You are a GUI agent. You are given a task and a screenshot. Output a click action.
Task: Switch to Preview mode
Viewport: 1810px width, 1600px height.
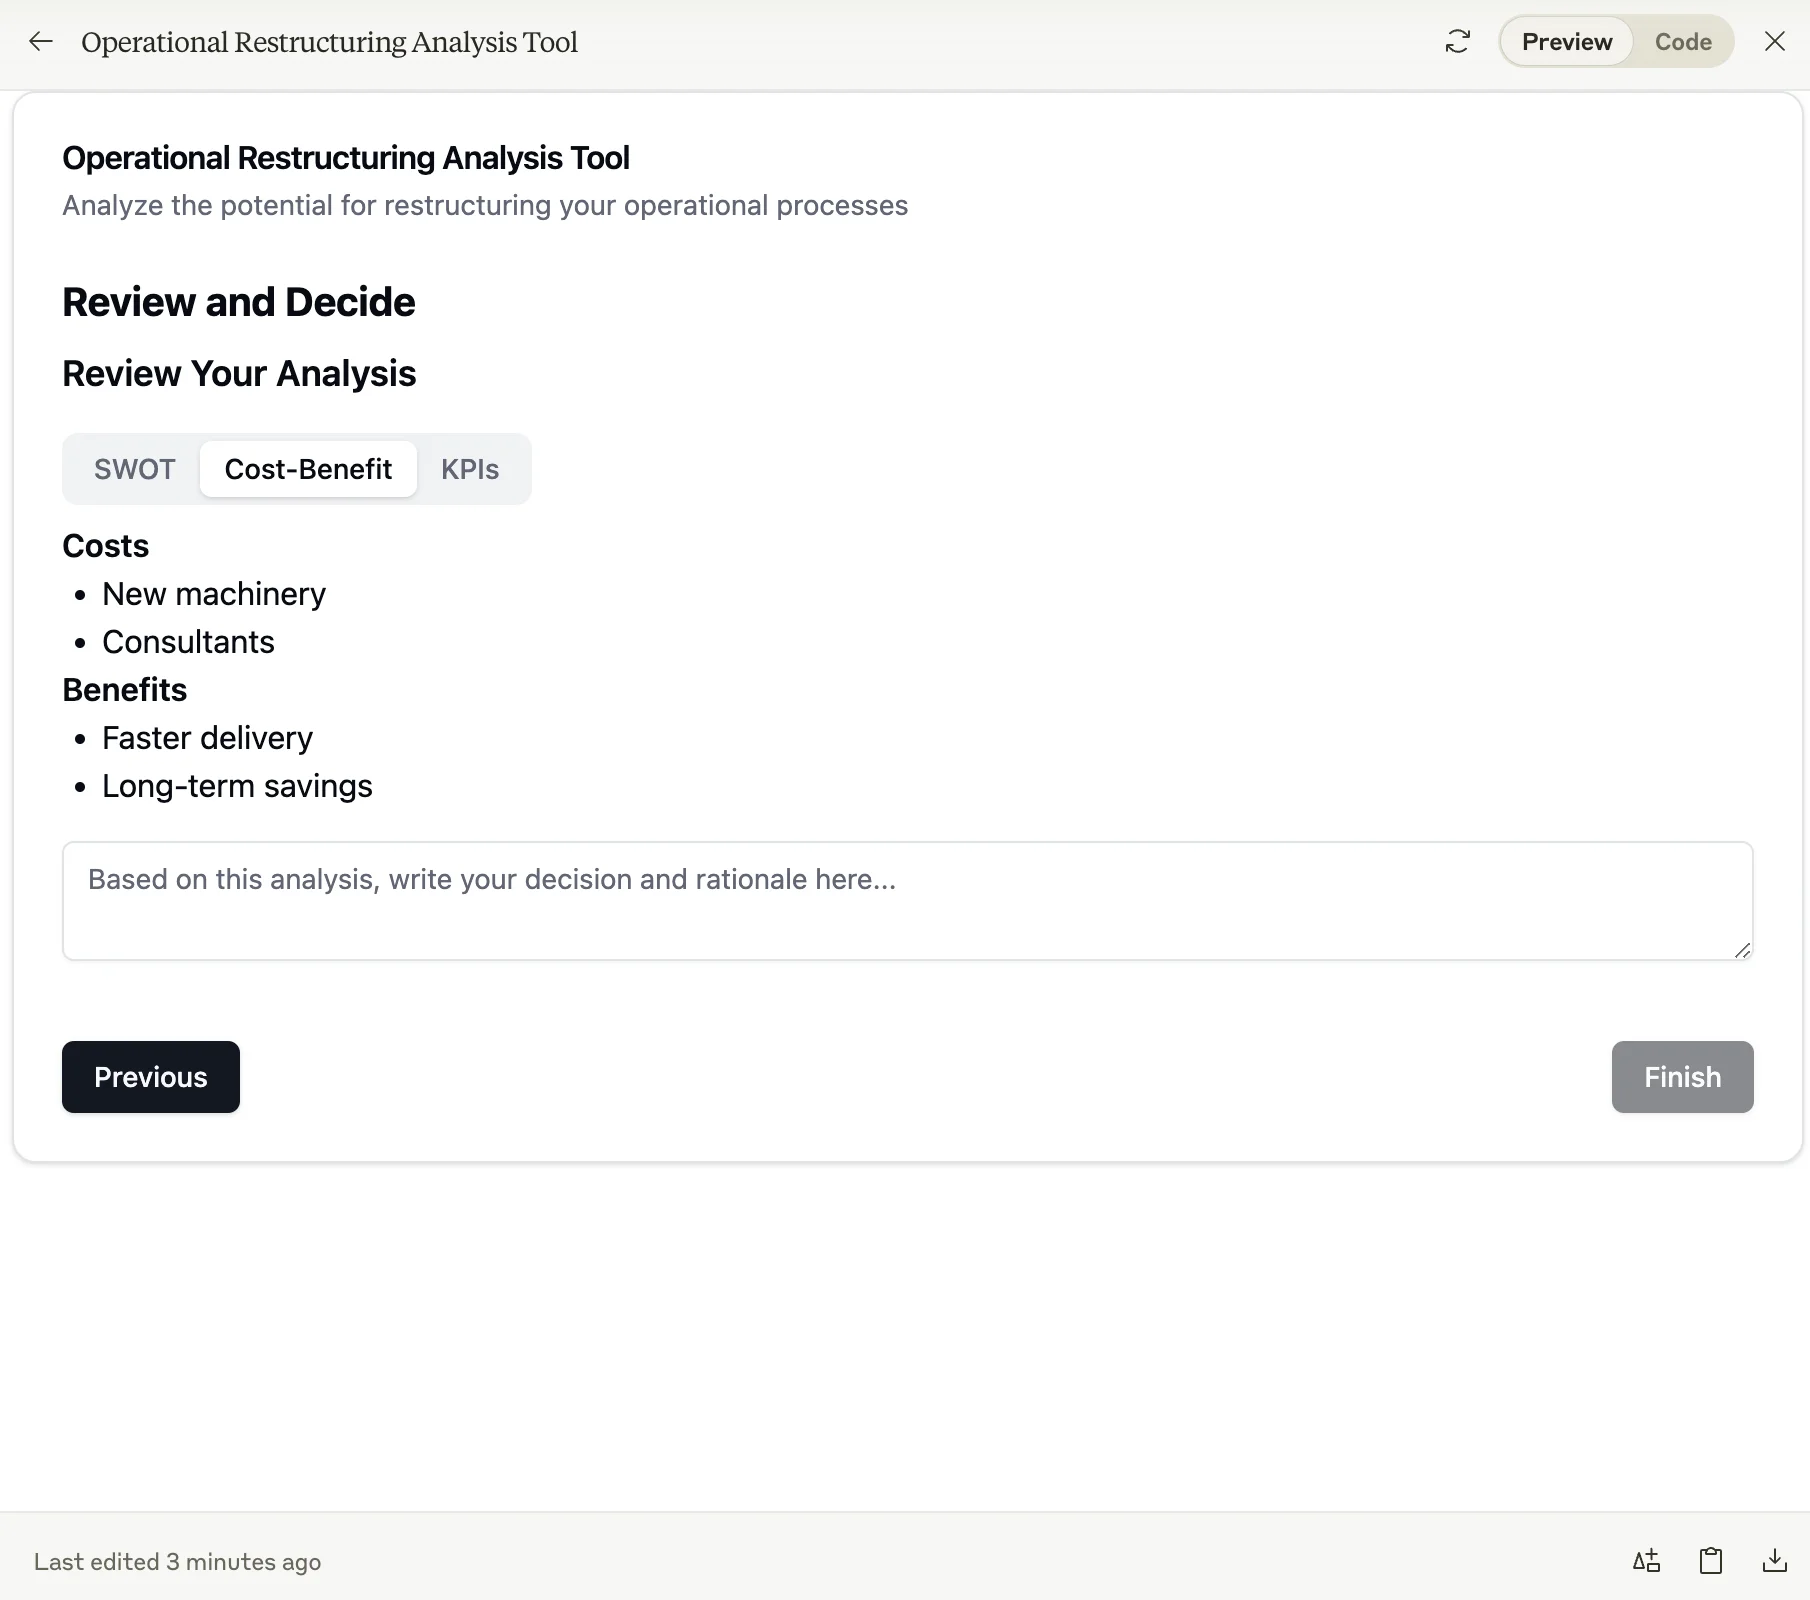coord(1567,42)
